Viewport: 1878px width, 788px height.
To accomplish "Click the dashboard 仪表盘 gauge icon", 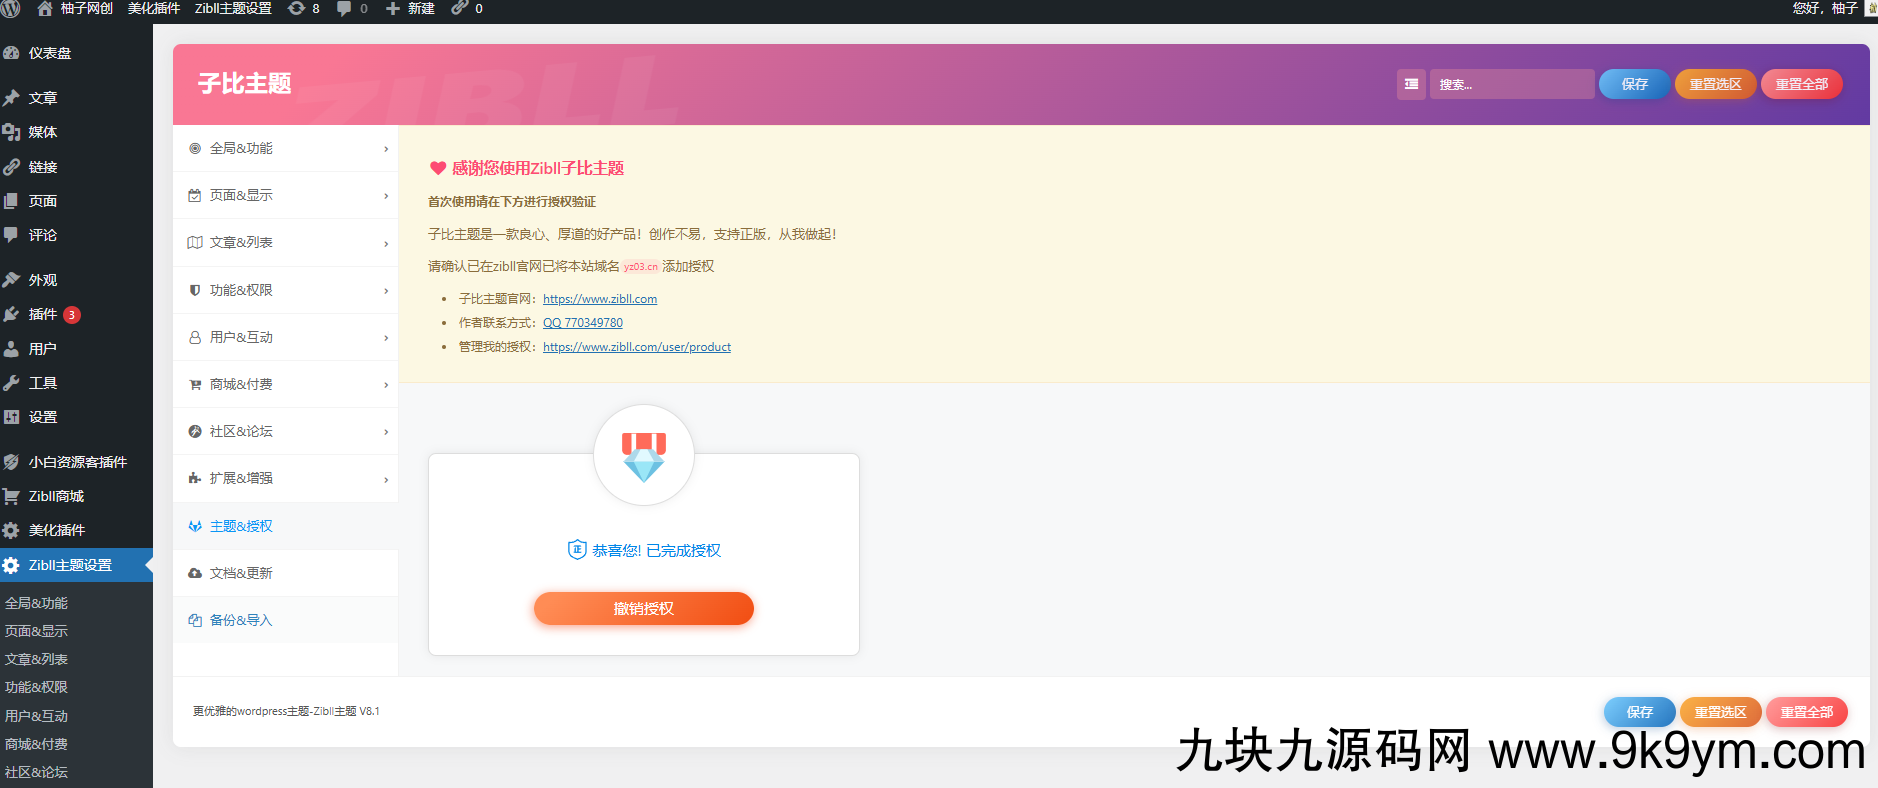I will tap(12, 53).
